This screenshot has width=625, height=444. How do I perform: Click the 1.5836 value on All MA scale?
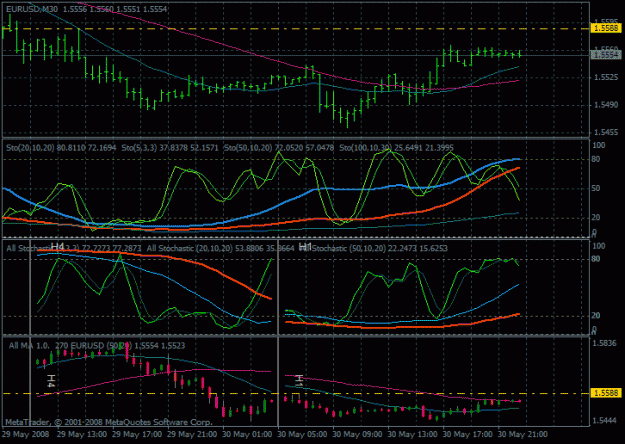606,343
